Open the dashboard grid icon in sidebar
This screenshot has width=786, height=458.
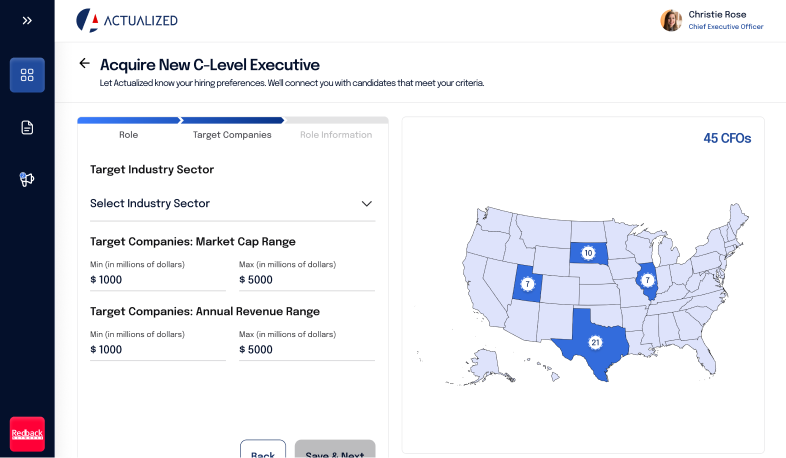[x=27, y=75]
